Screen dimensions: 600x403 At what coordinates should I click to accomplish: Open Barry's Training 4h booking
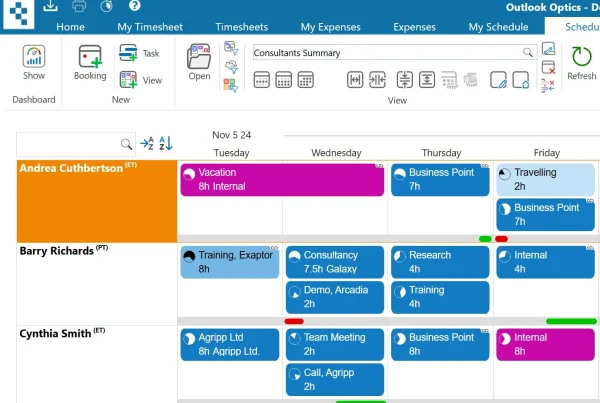coord(440,297)
